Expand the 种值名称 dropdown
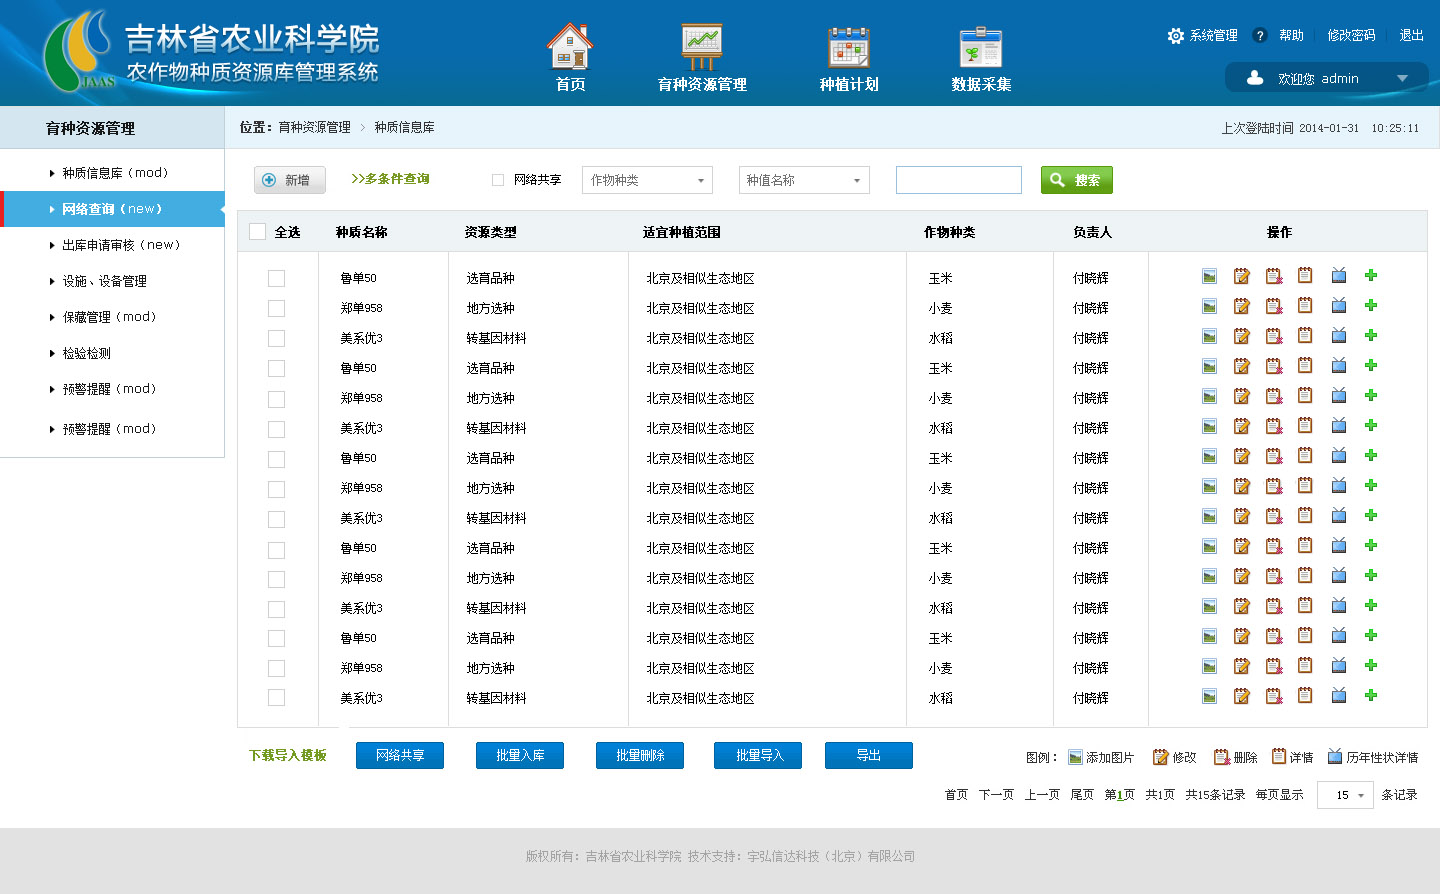 (x=804, y=180)
